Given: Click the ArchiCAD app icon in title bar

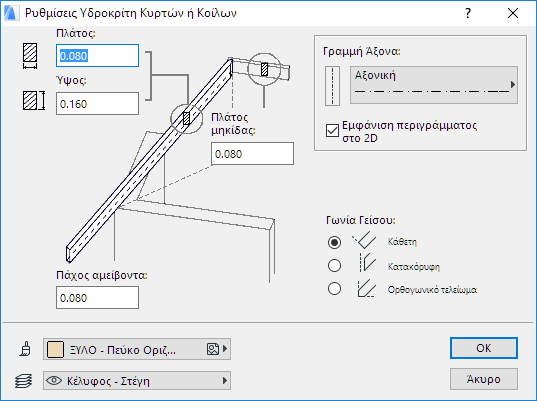Looking at the screenshot, I should [x=11, y=13].
